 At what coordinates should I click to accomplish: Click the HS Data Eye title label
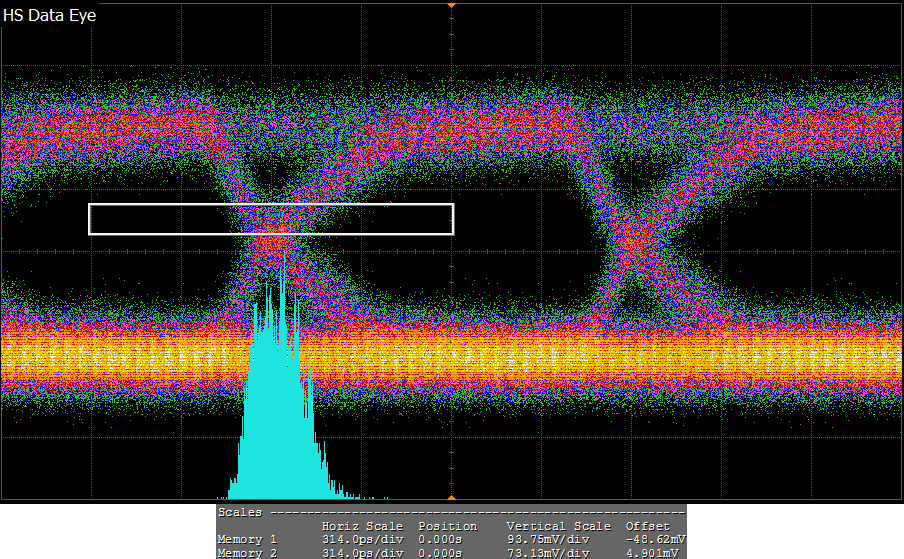click(x=50, y=16)
